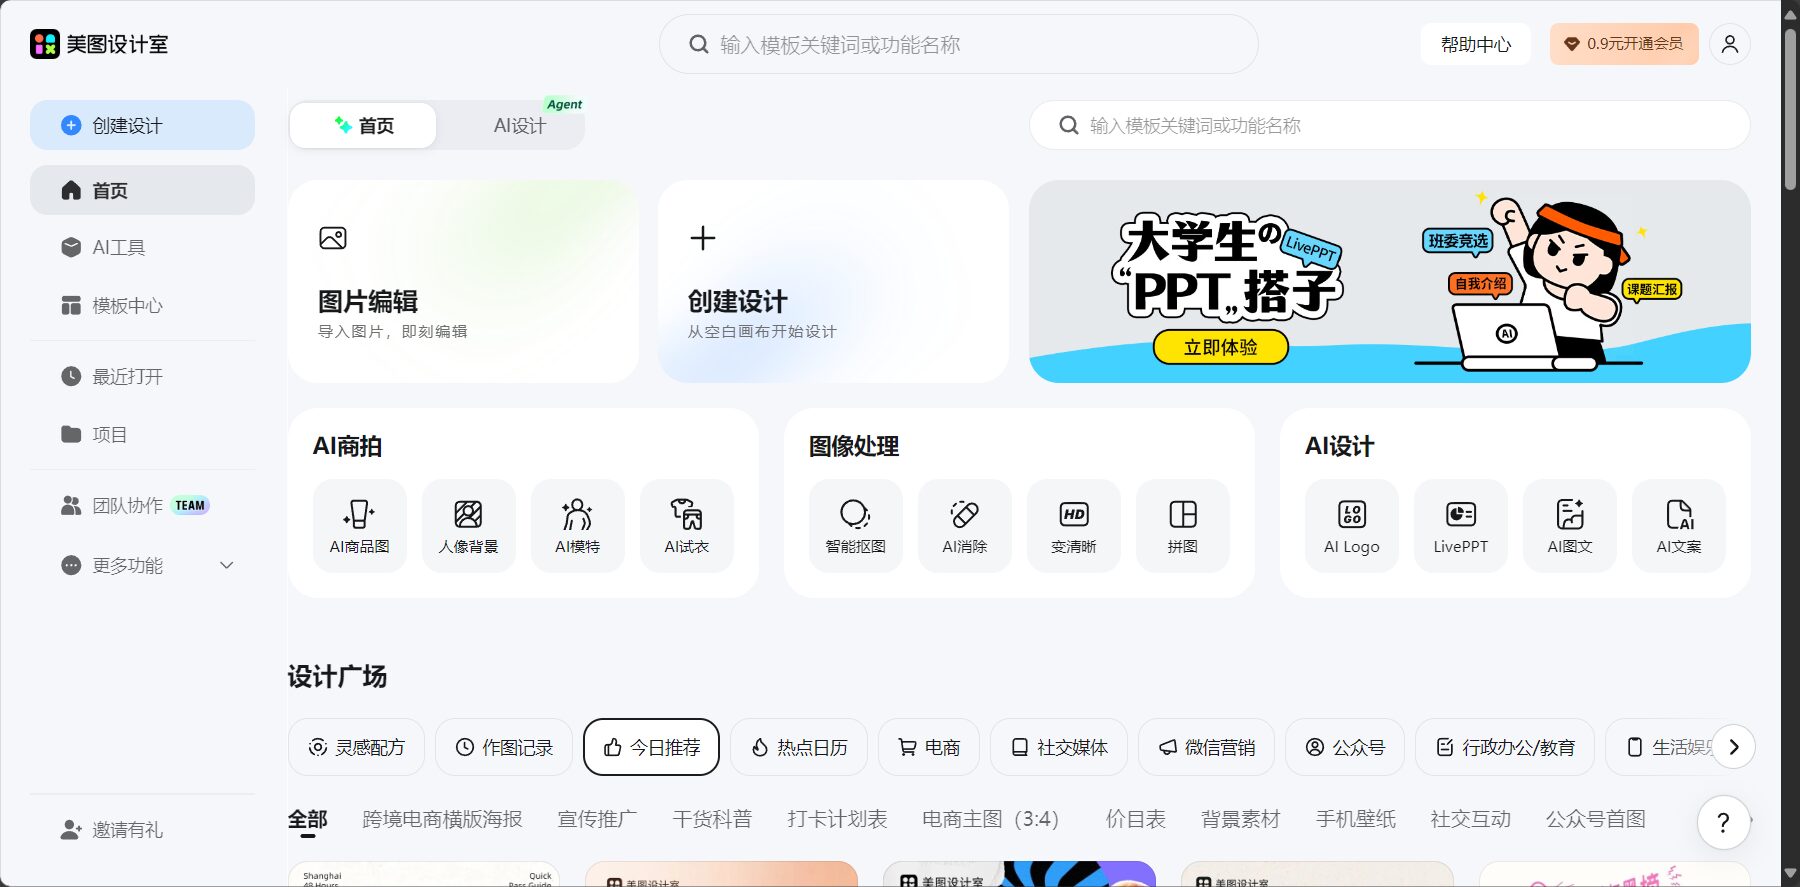Open the Shanghai template thumbnail
Image resolution: width=1800 pixels, height=887 pixels.
424,874
